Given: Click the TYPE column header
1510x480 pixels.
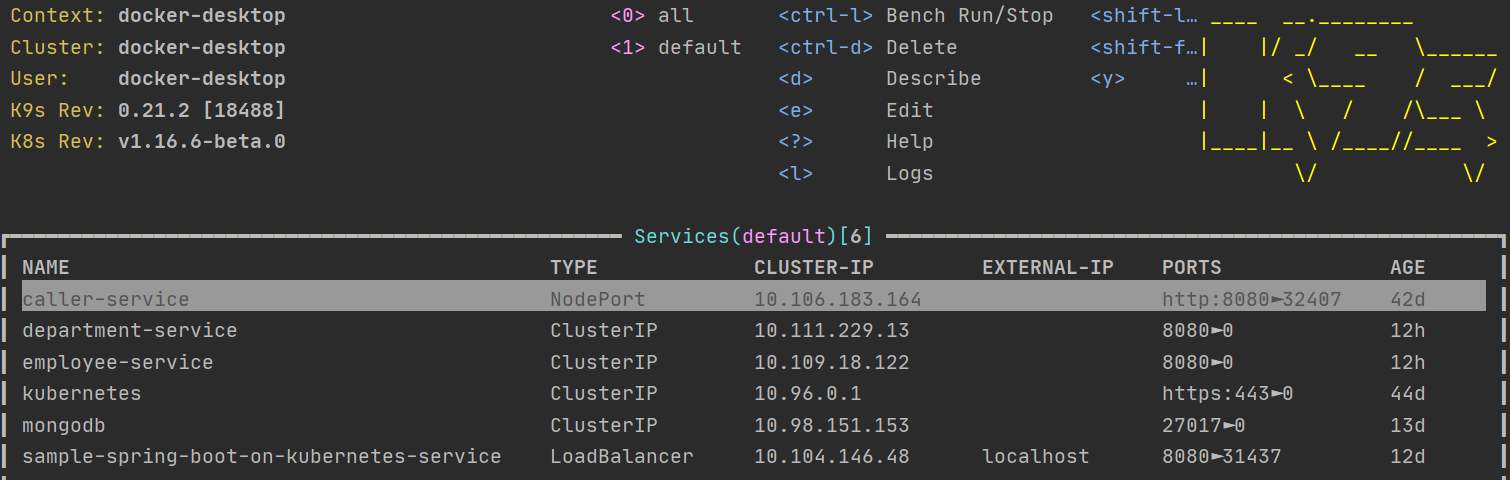Looking at the screenshot, I should pos(573,268).
